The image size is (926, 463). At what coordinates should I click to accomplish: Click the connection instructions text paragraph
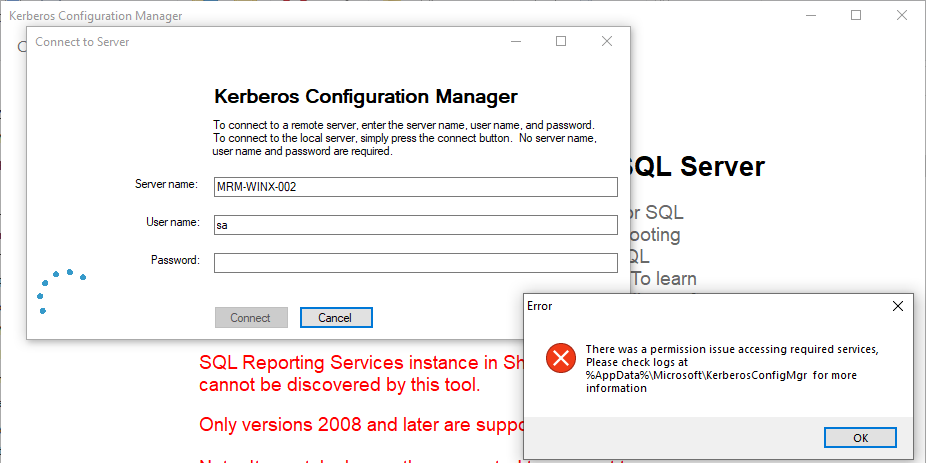click(x=405, y=139)
